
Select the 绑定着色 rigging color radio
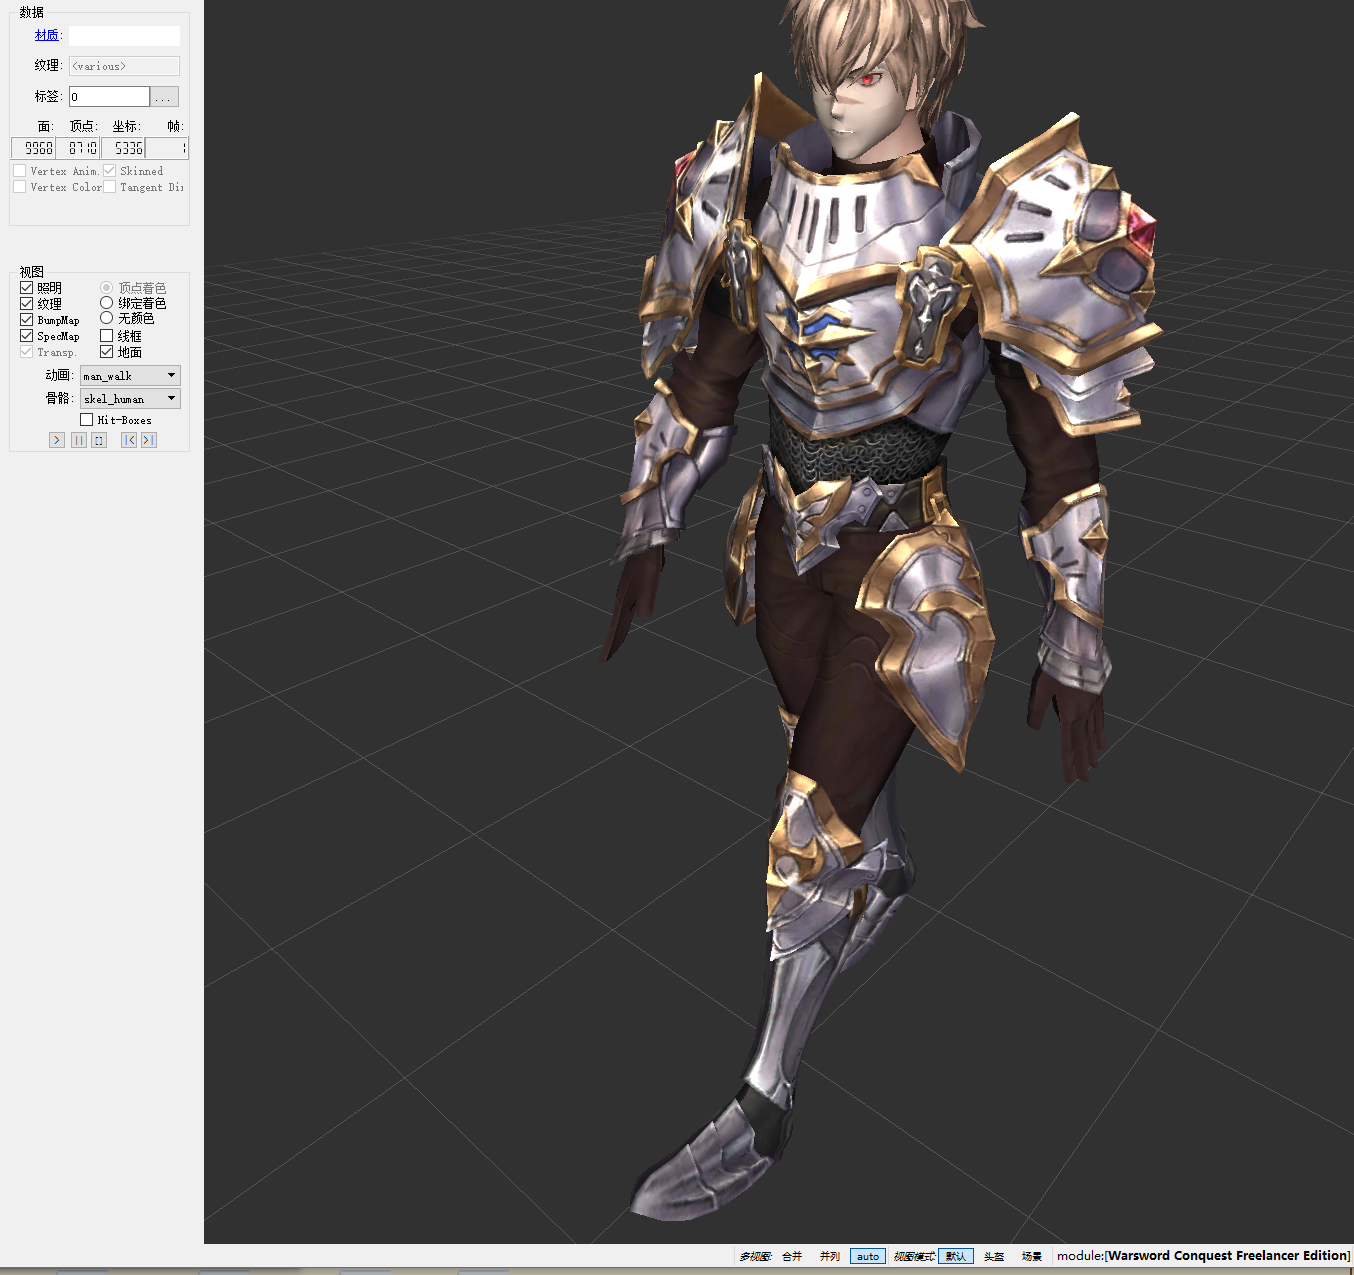[x=106, y=303]
